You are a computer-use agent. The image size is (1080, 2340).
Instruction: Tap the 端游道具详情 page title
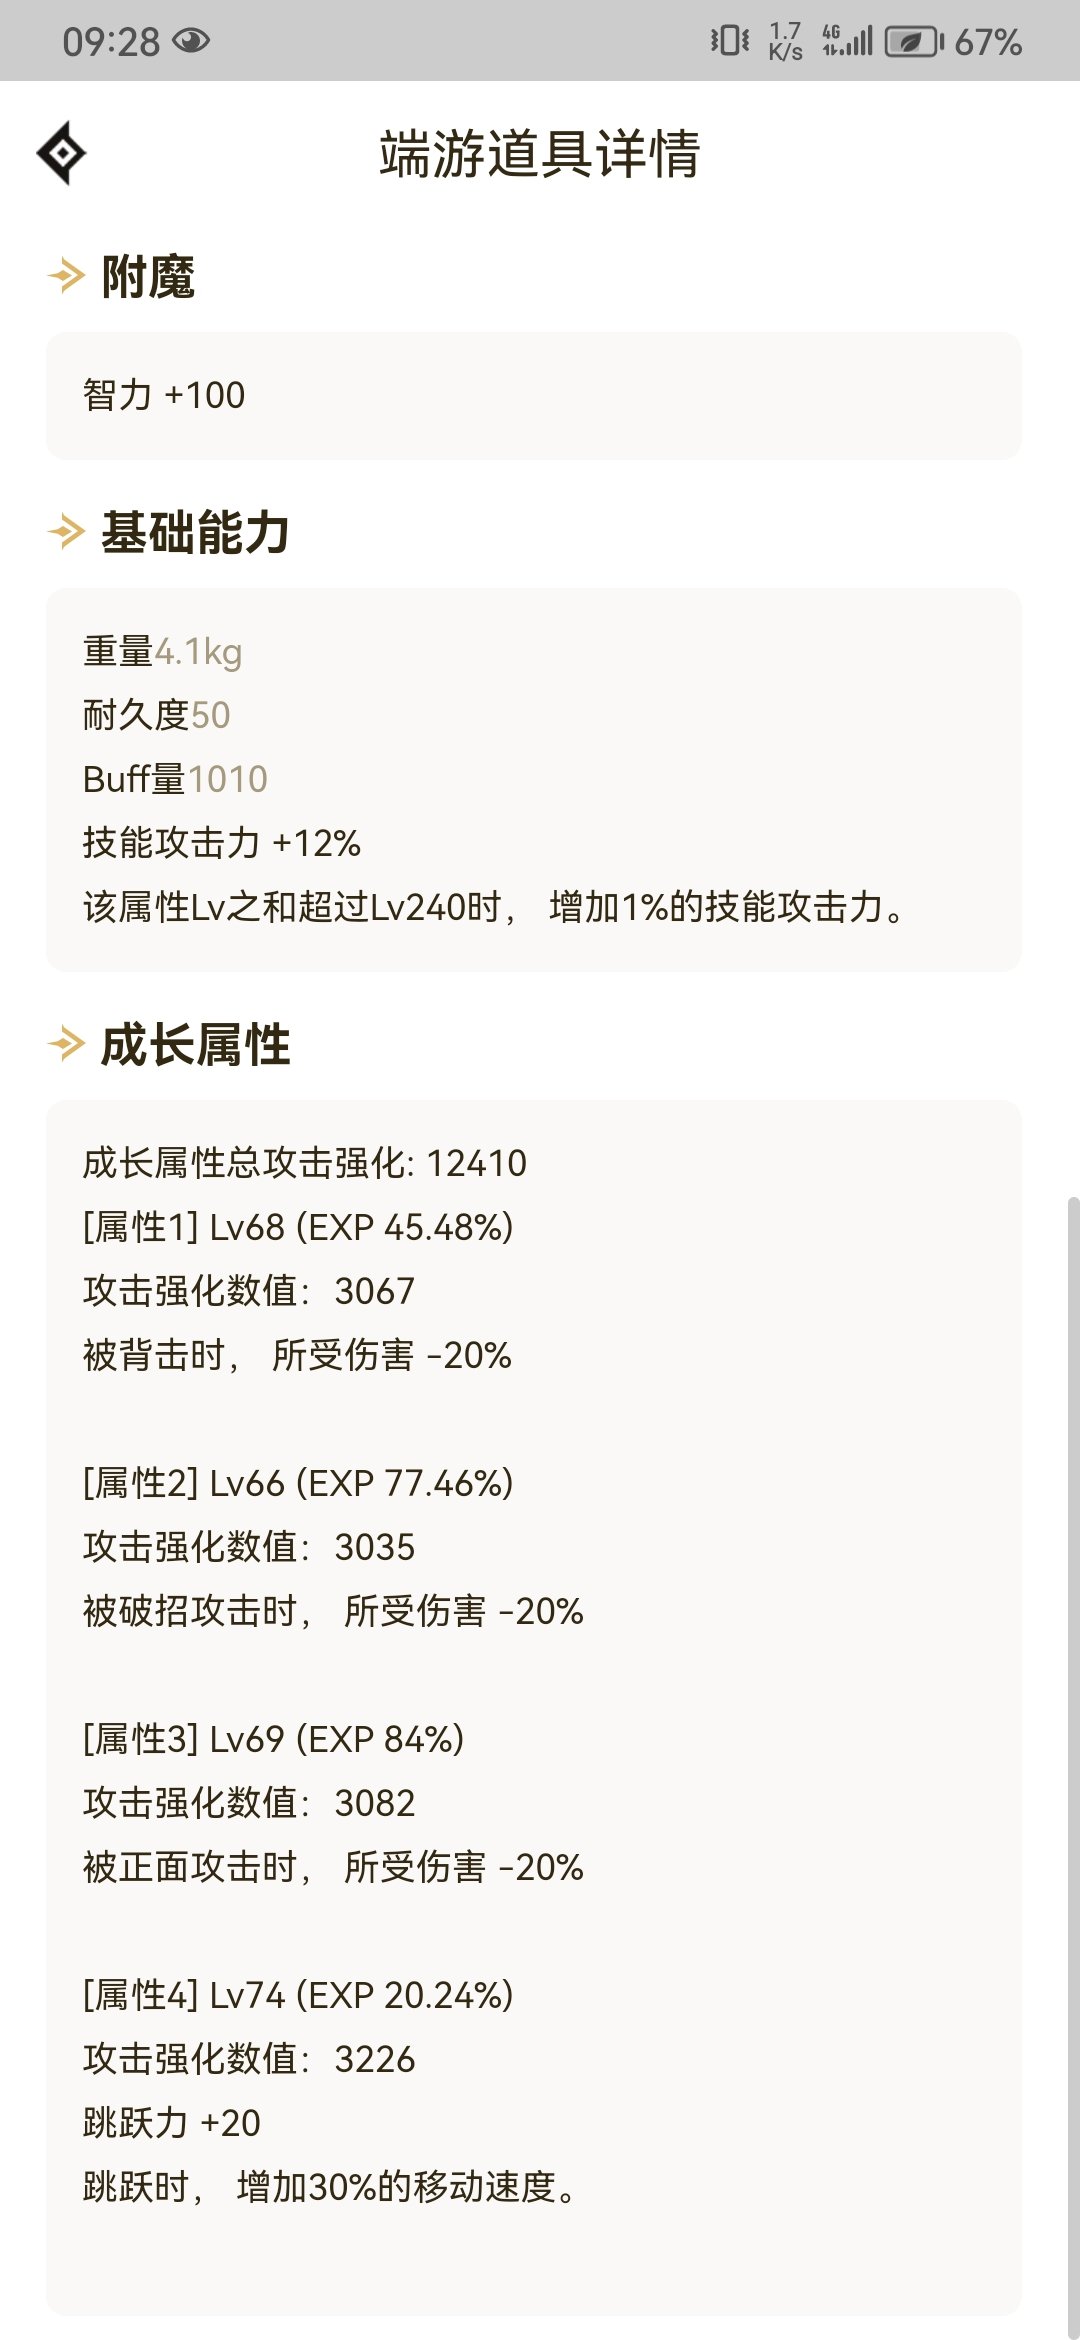[x=540, y=154]
